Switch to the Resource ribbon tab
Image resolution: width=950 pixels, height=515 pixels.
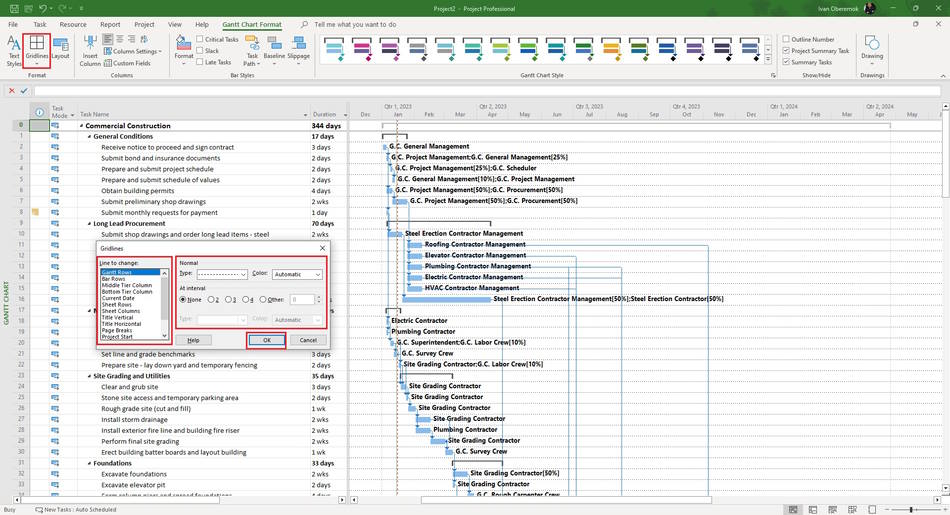click(73, 24)
